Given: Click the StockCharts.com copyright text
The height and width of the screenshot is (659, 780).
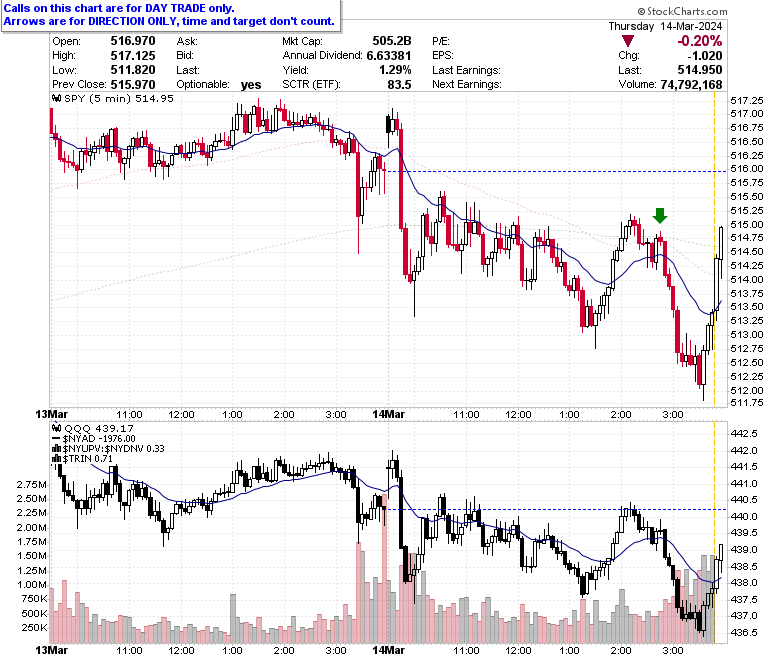Looking at the screenshot, I should click(682, 11).
